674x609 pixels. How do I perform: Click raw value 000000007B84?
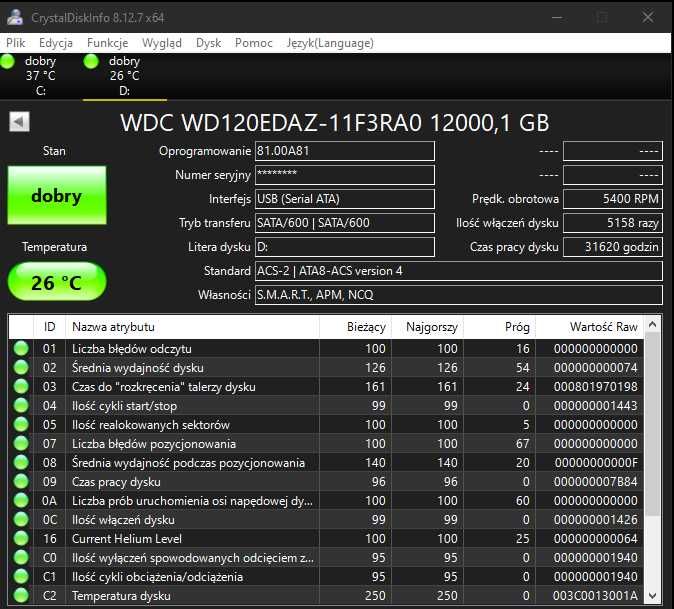tap(596, 482)
